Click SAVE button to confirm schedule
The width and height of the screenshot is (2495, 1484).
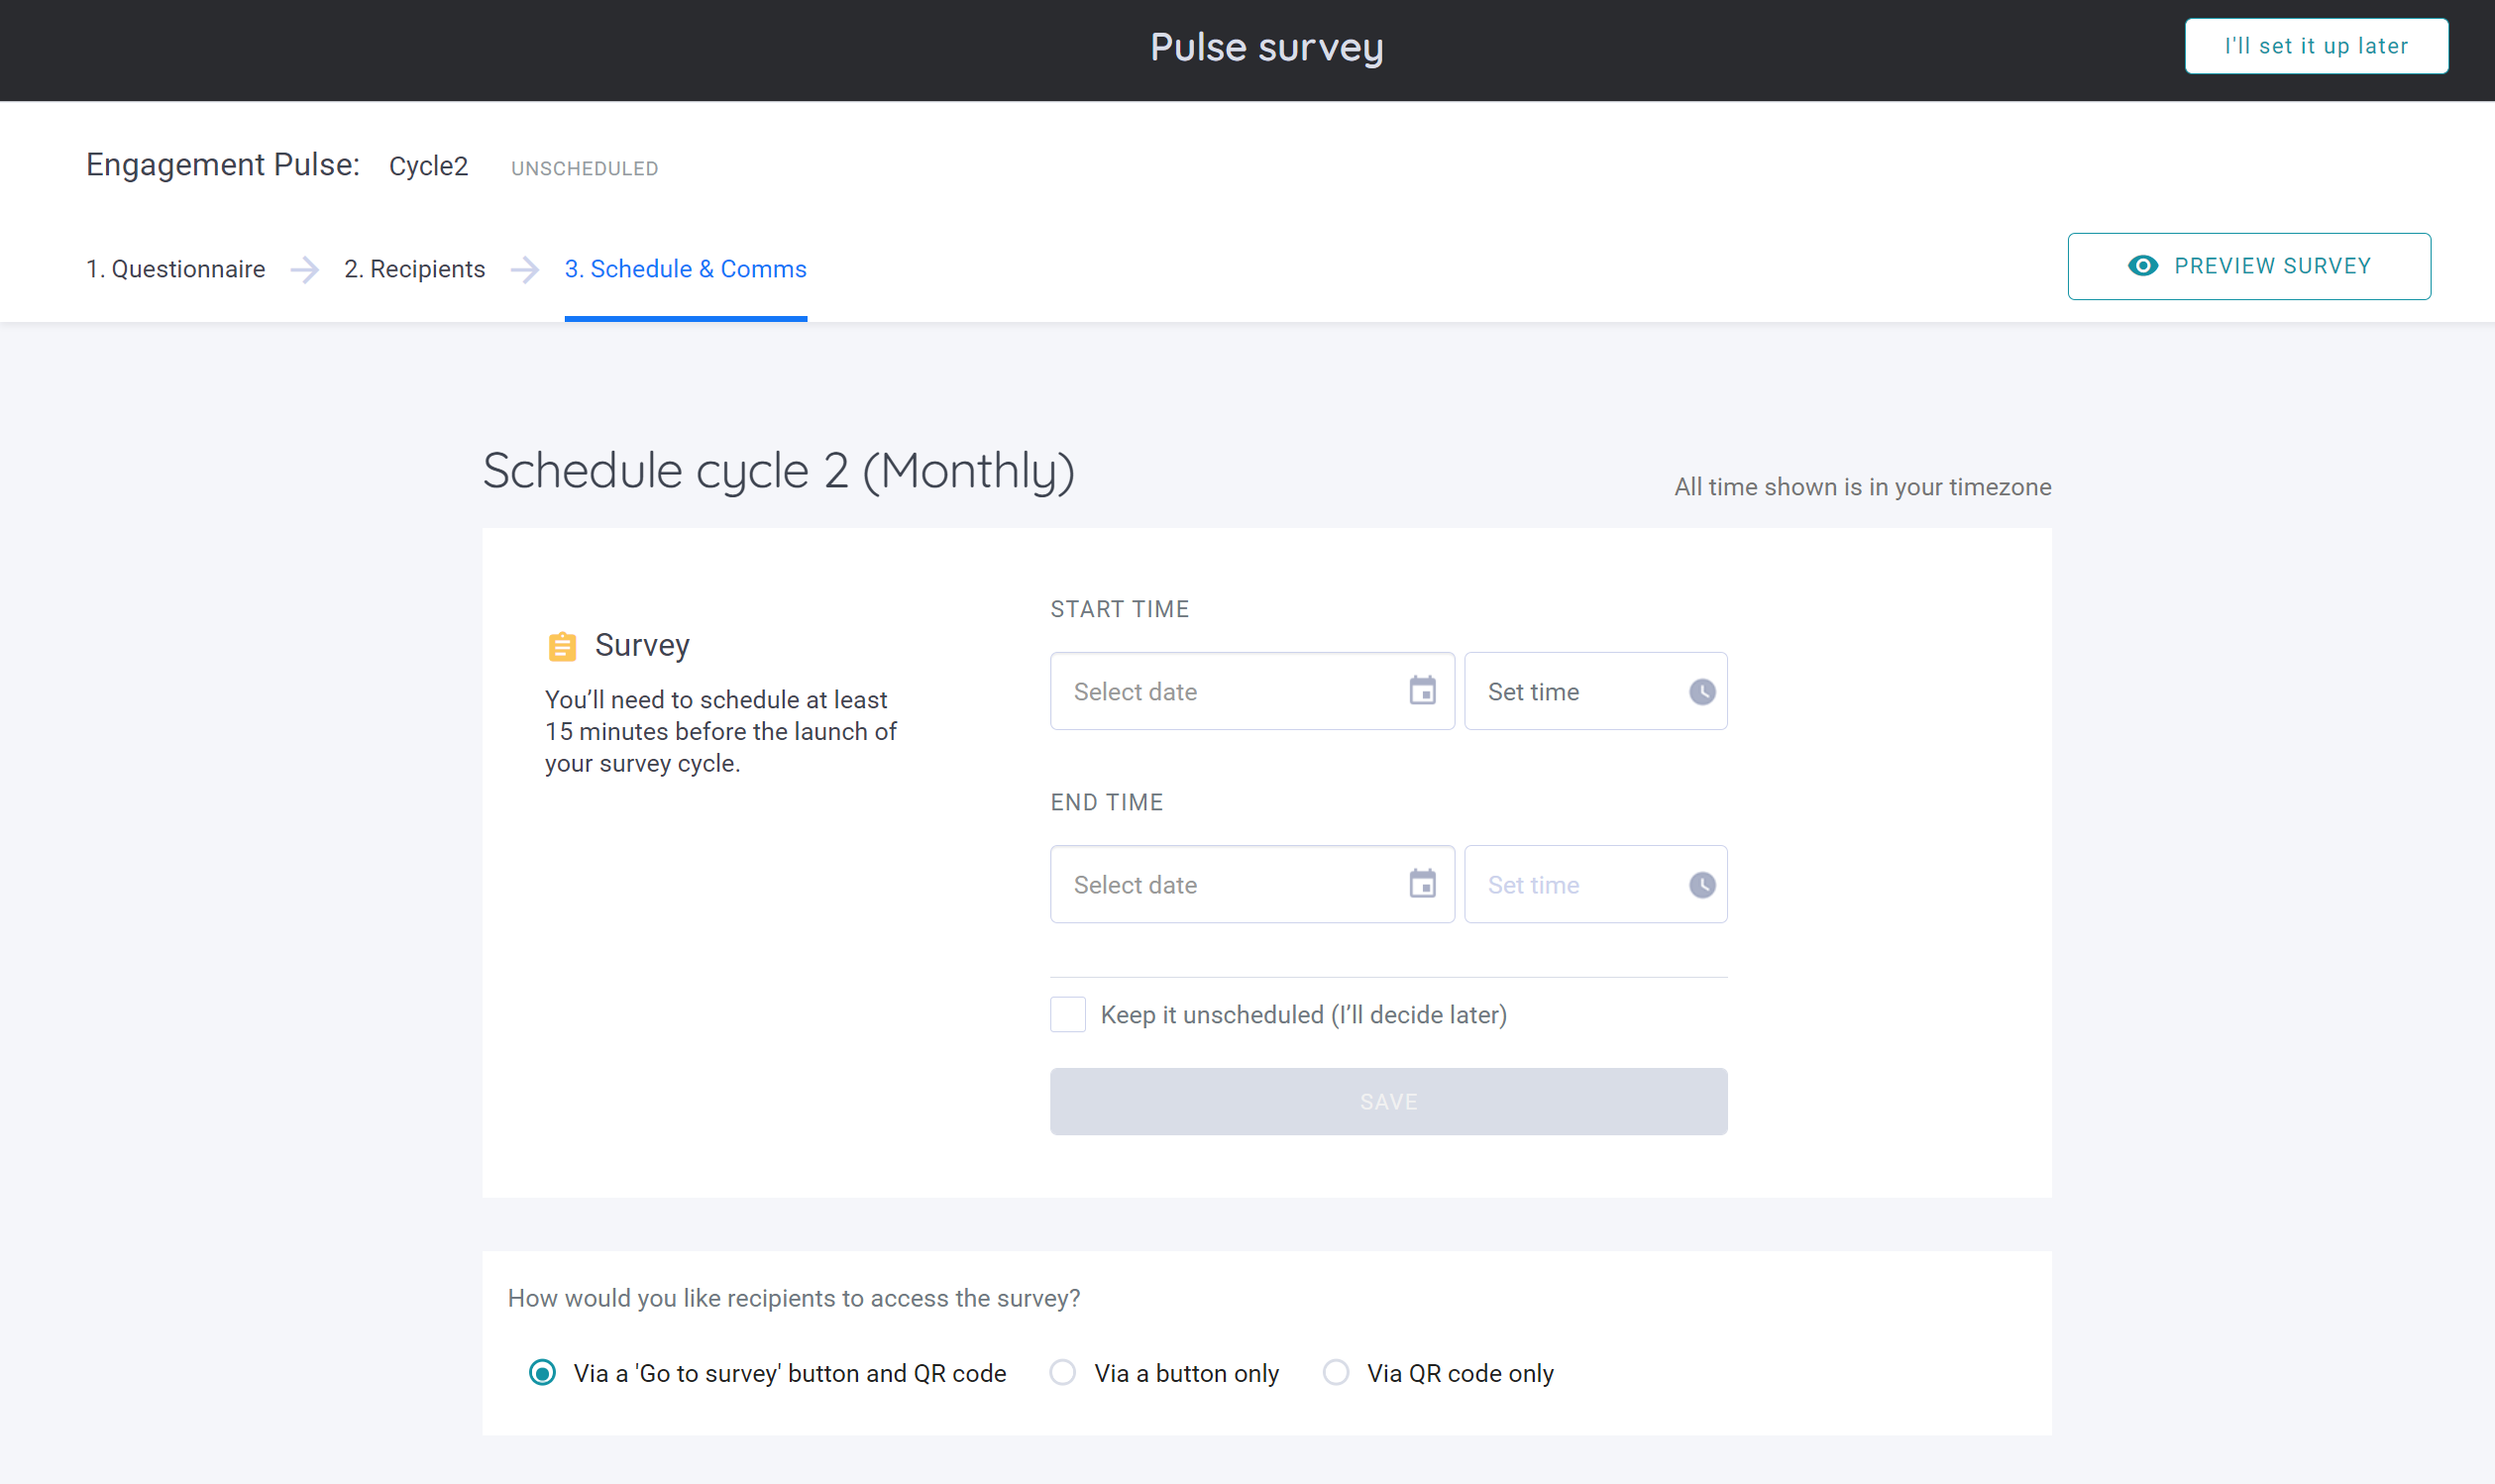click(x=1389, y=1101)
